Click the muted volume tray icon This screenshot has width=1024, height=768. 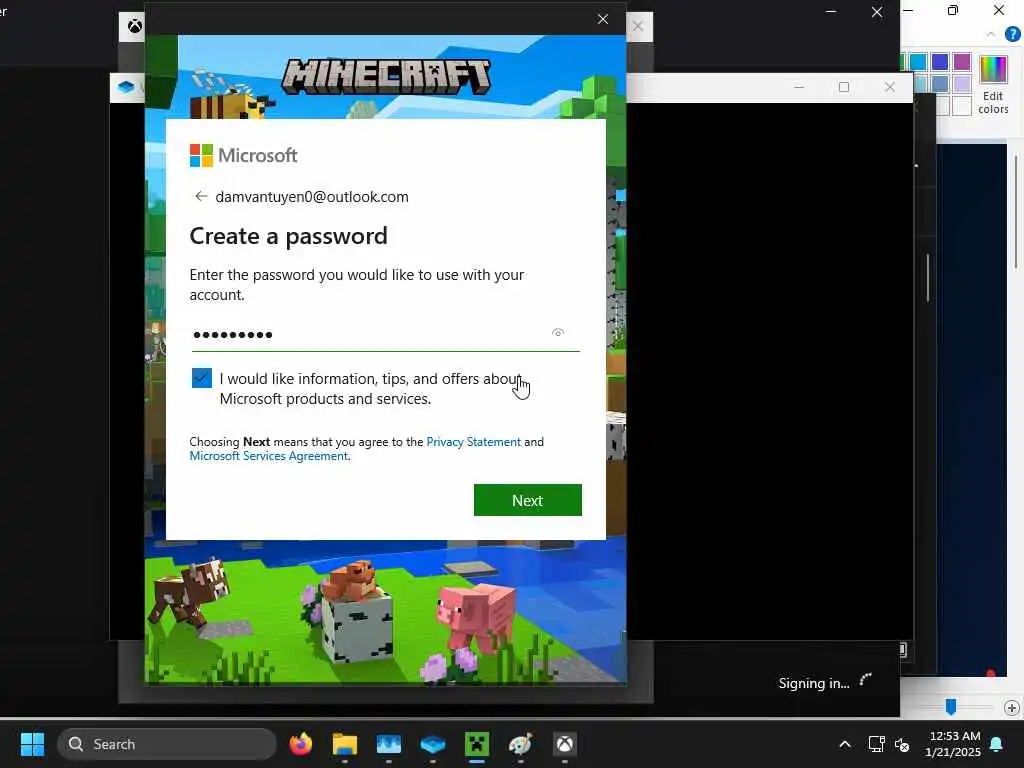903,744
